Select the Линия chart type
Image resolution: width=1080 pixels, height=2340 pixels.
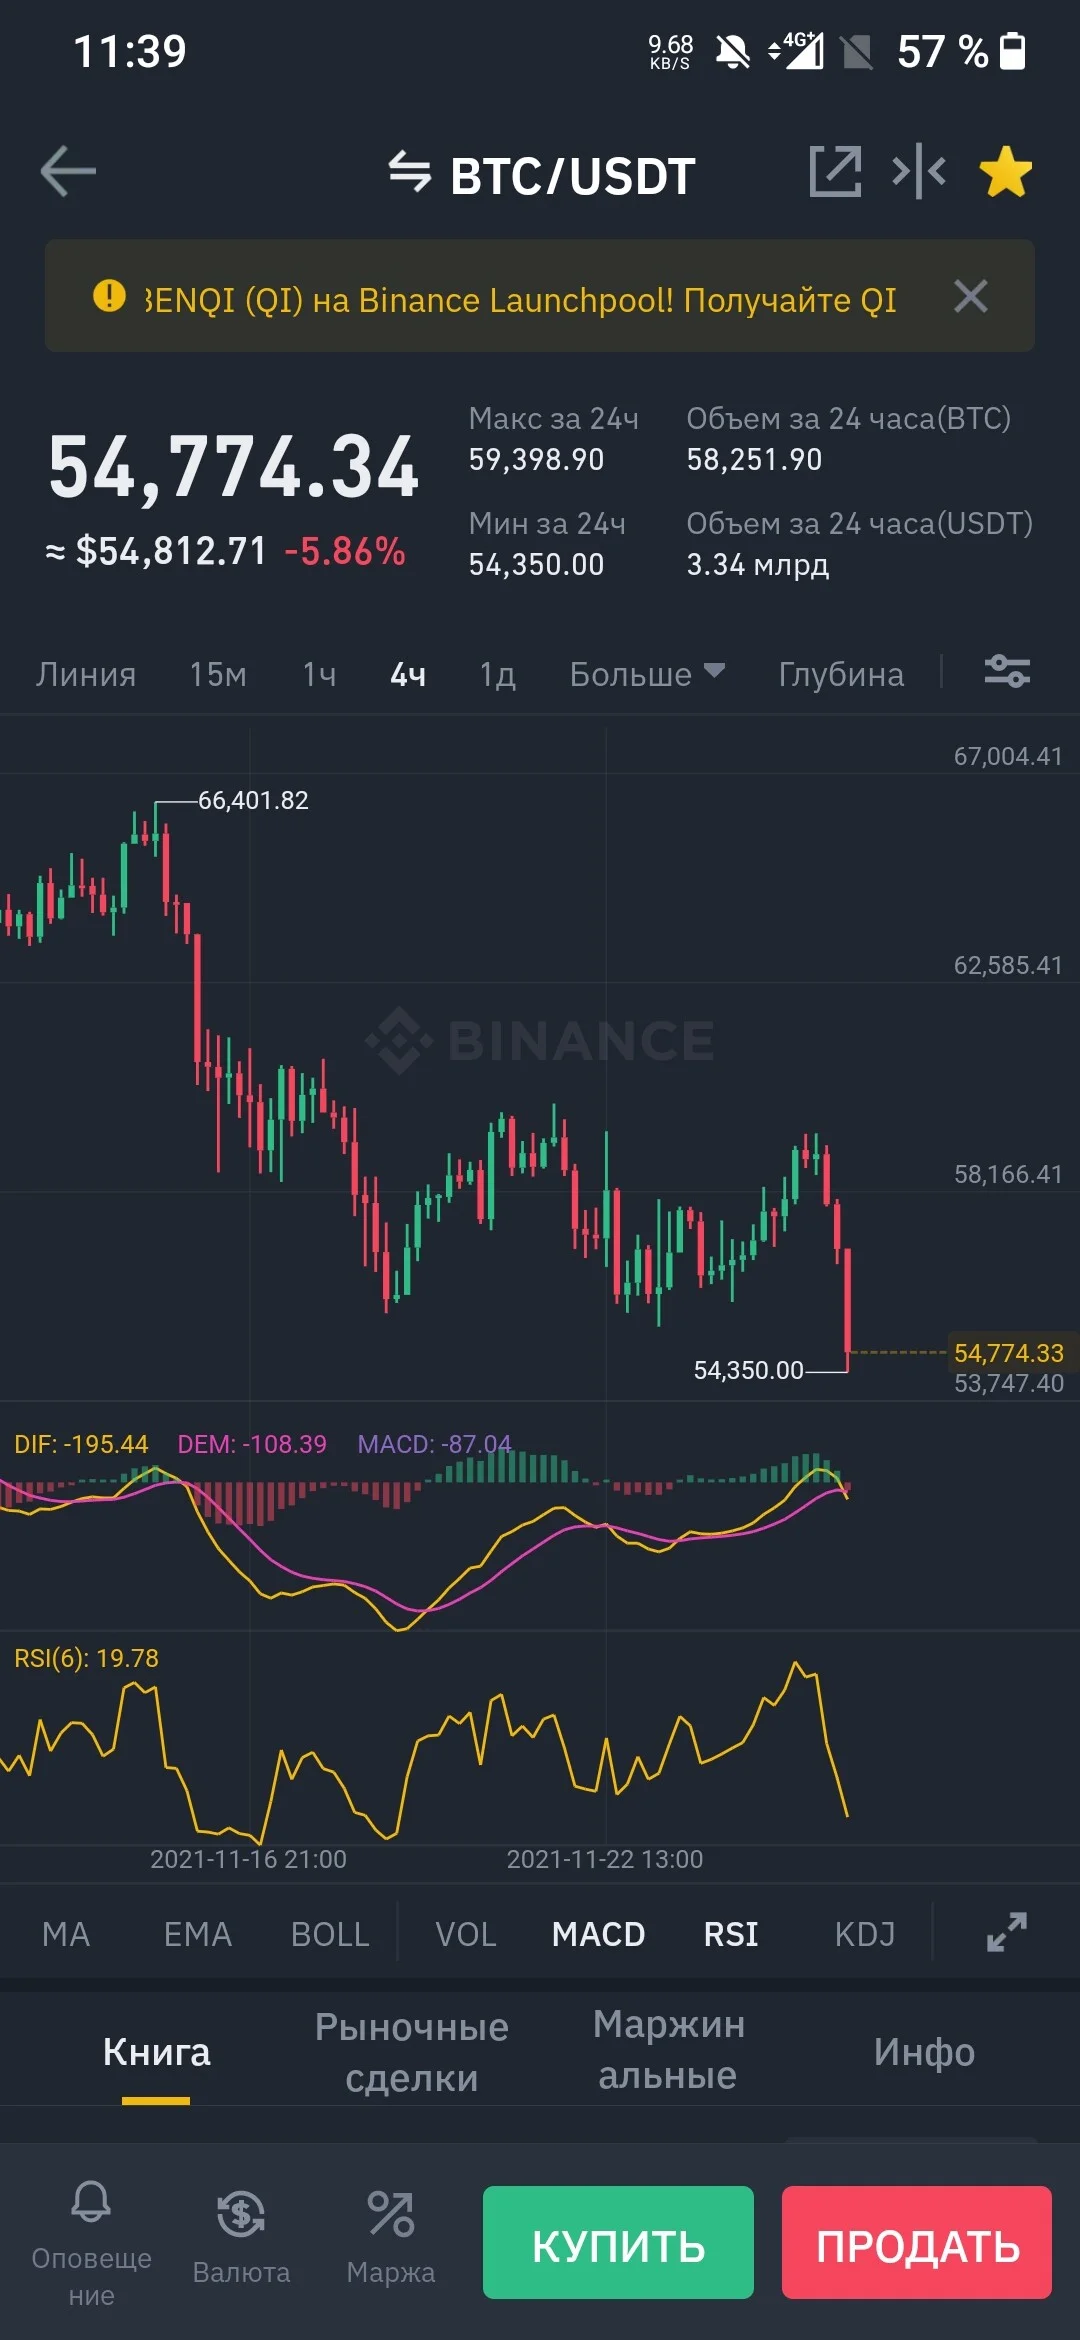(86, 674)
